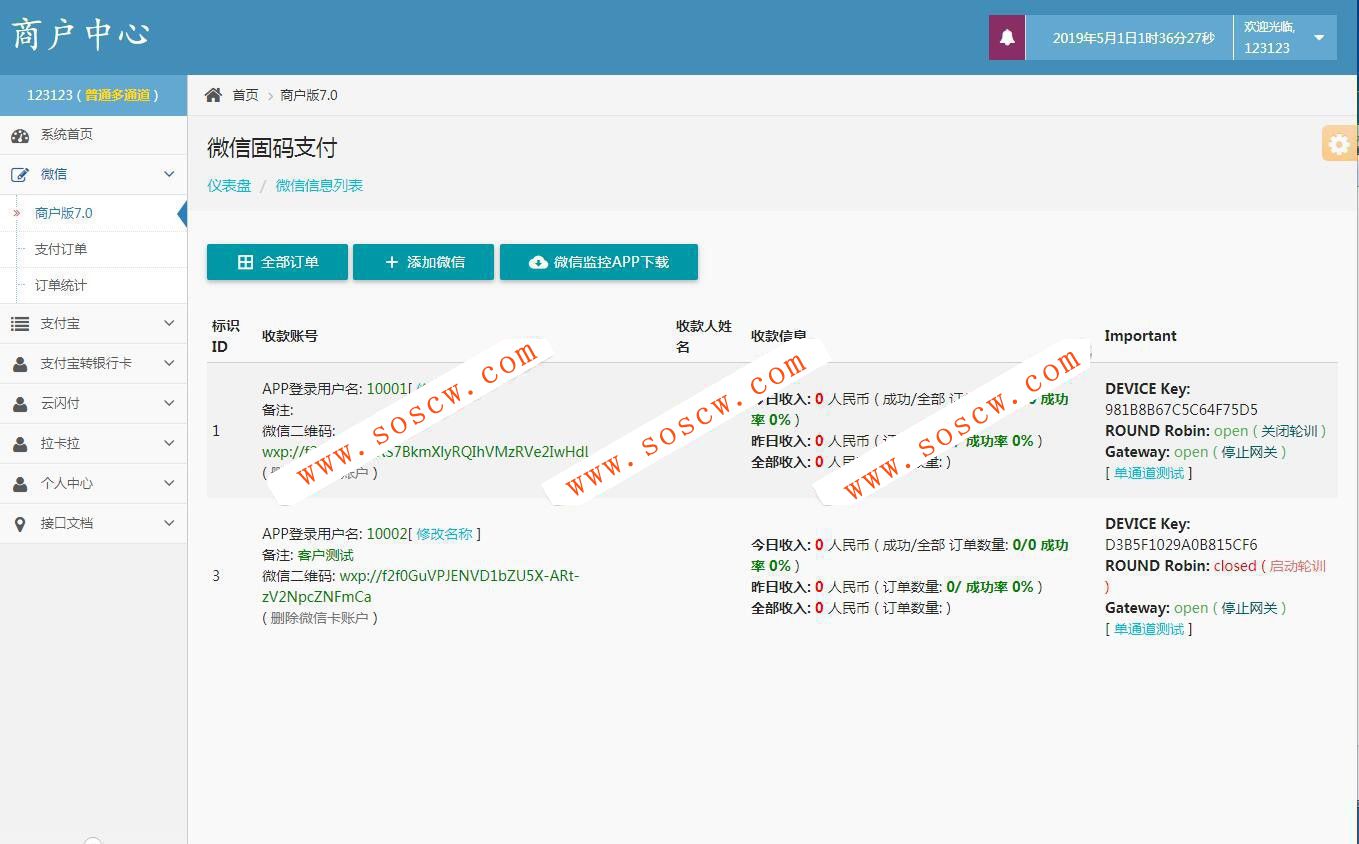The height and width of the screenshot is (844, 1359).
Task: Click cloud download icon on APP下载 button
Action: [538, 262]
